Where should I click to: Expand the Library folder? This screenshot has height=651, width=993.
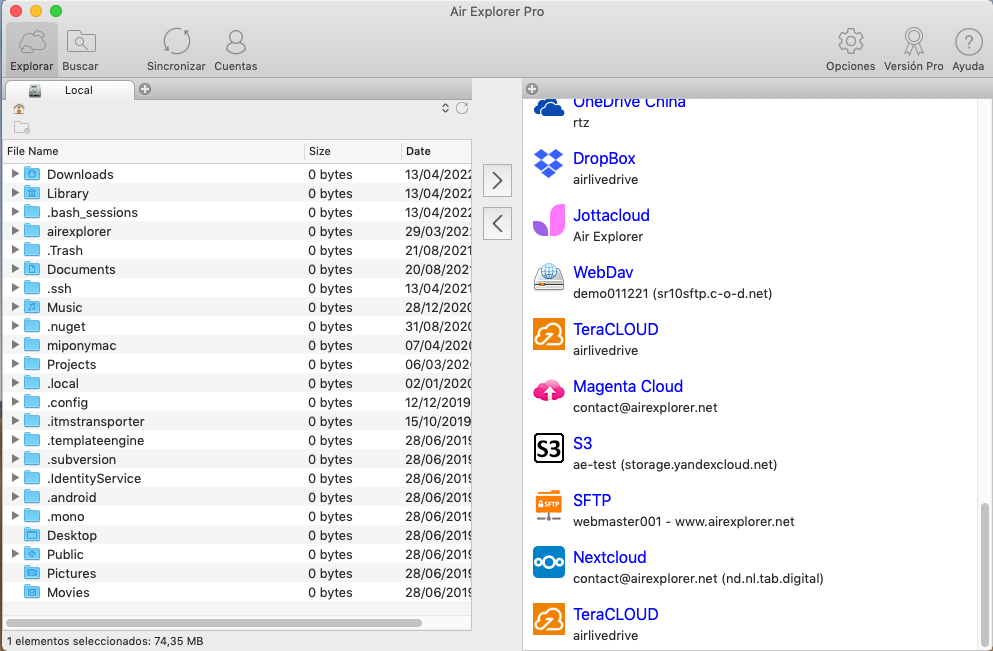(15, 193)
